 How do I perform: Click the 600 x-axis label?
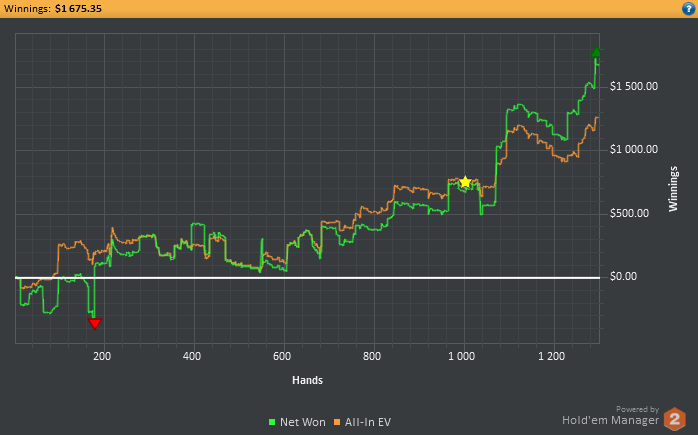[282, 356]
